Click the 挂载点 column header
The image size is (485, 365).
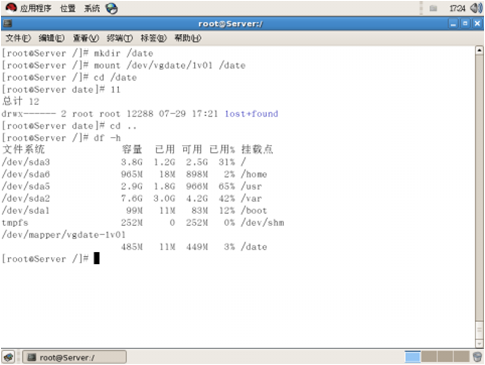257,149
